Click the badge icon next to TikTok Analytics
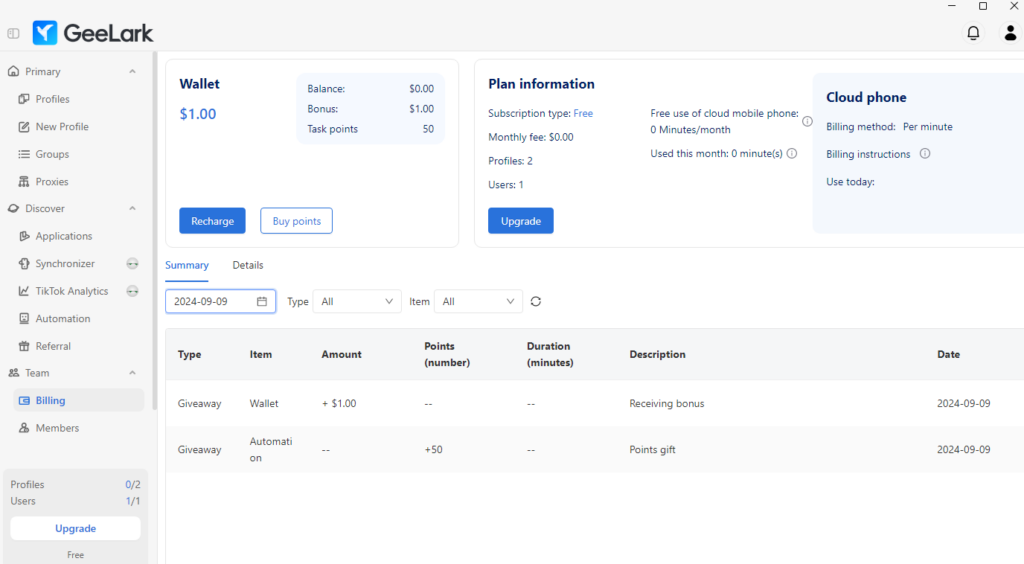The image size is (1024, 564). [133, 291]
